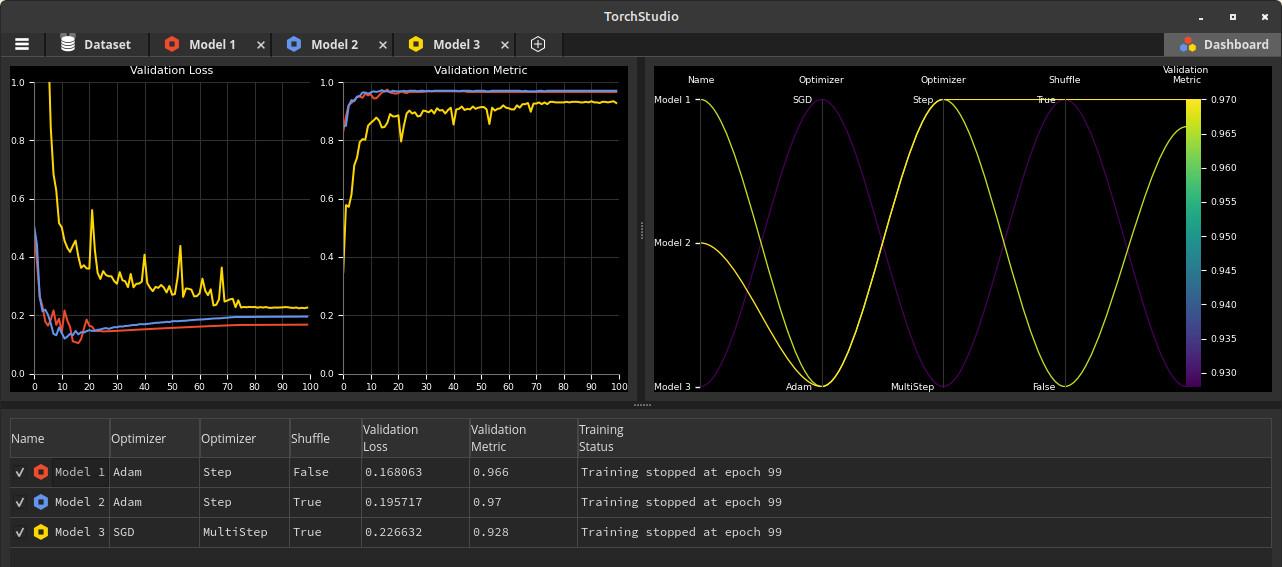Viewport: 1282px width, 567px height.
Task: Disable the Model 3 row checkmark
Action: (x=20, y=532)
